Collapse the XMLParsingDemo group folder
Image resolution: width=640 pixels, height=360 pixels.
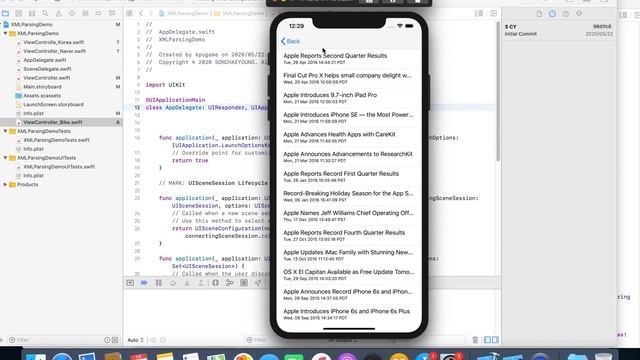pos(5,33)
